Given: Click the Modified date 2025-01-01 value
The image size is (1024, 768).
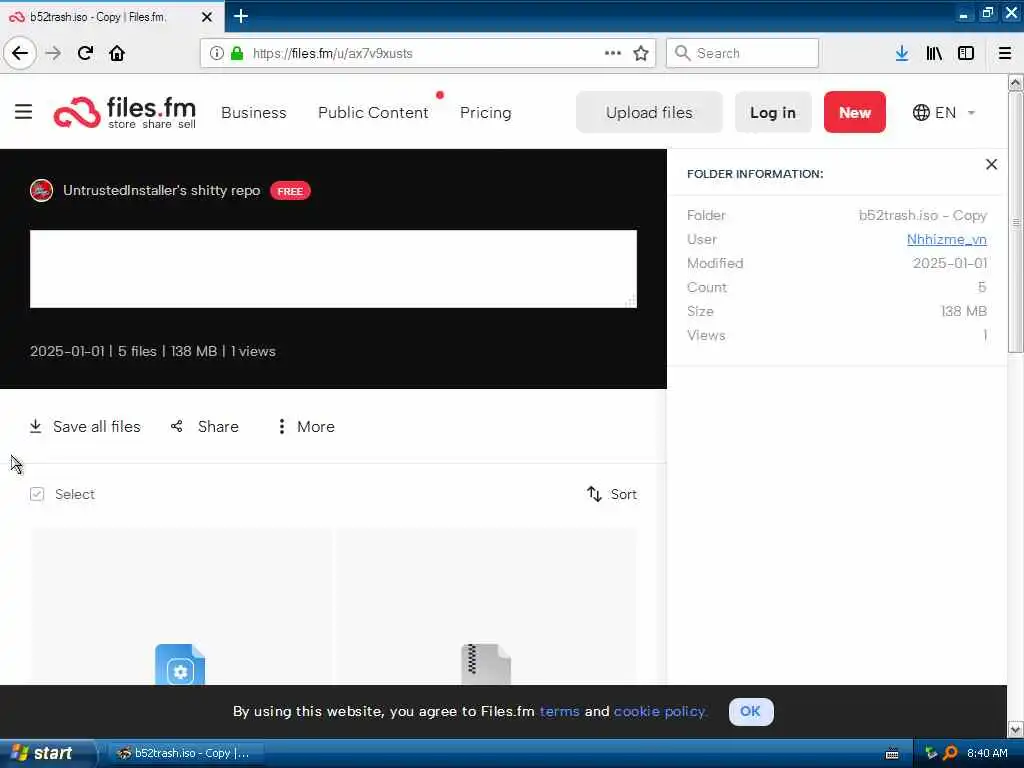Looking at the screenshot, I should tap(950, 263).
